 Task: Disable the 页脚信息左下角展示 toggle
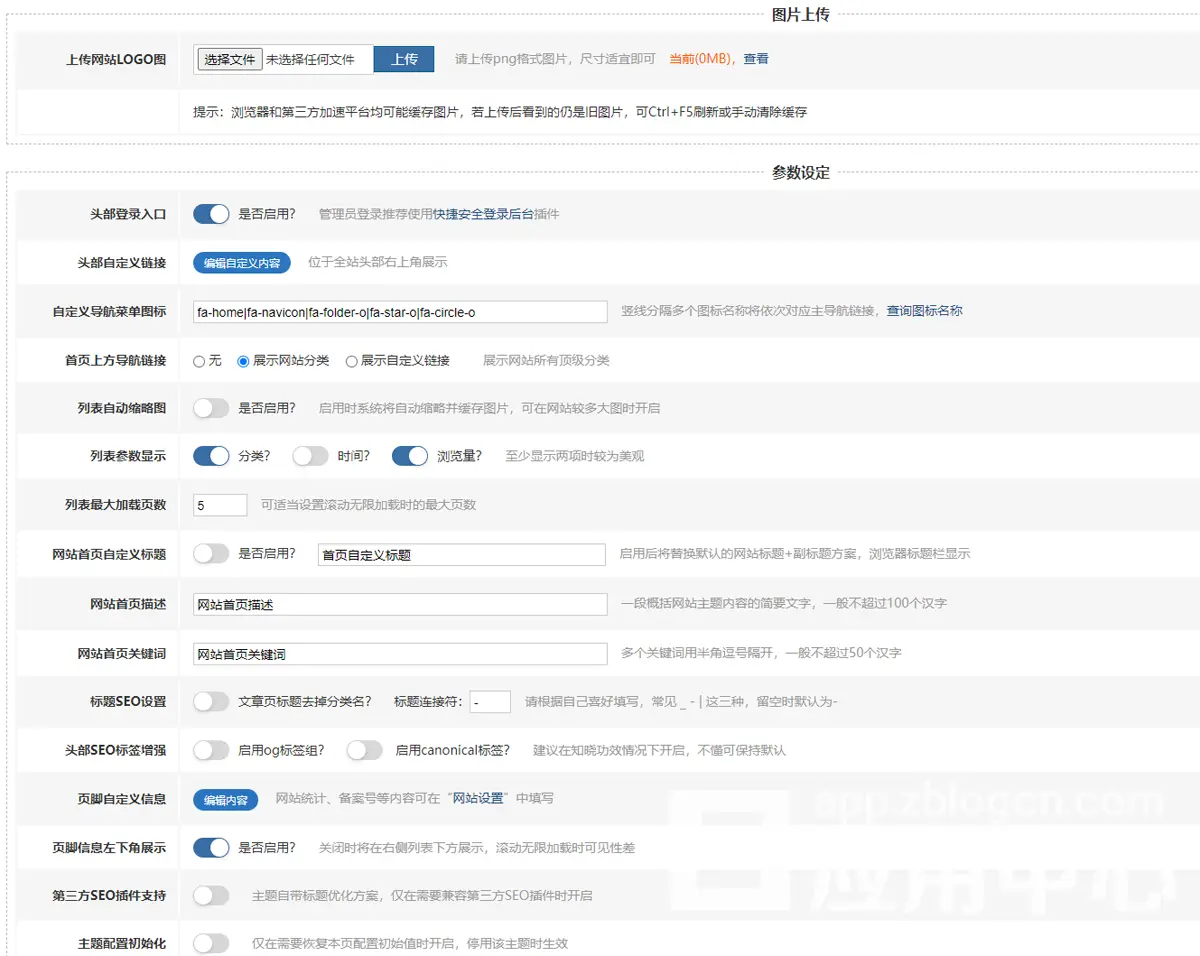[x=212, y=847]
